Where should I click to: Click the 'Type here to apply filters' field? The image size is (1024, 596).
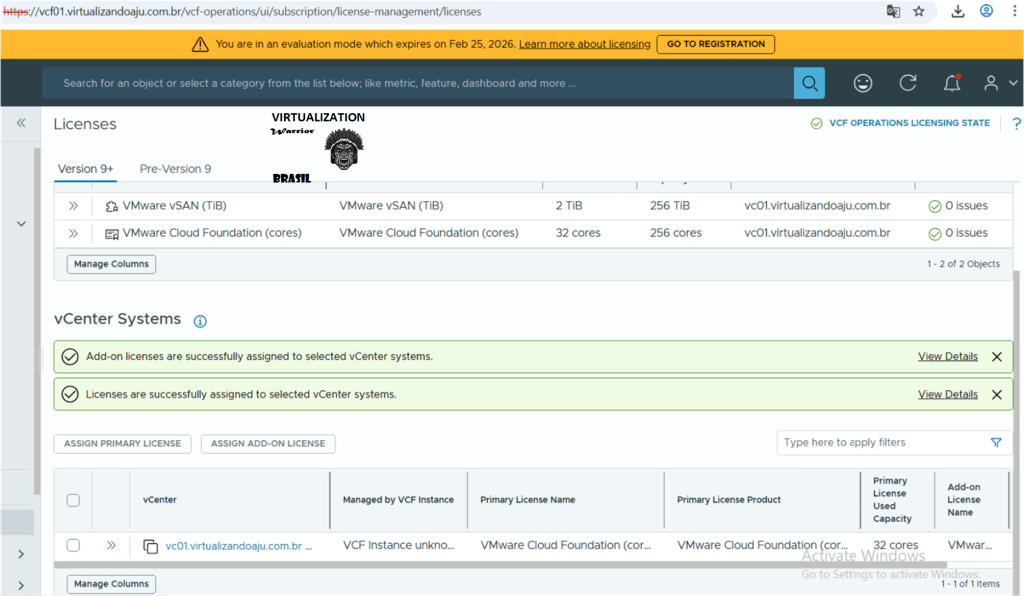tap(880, 442)
